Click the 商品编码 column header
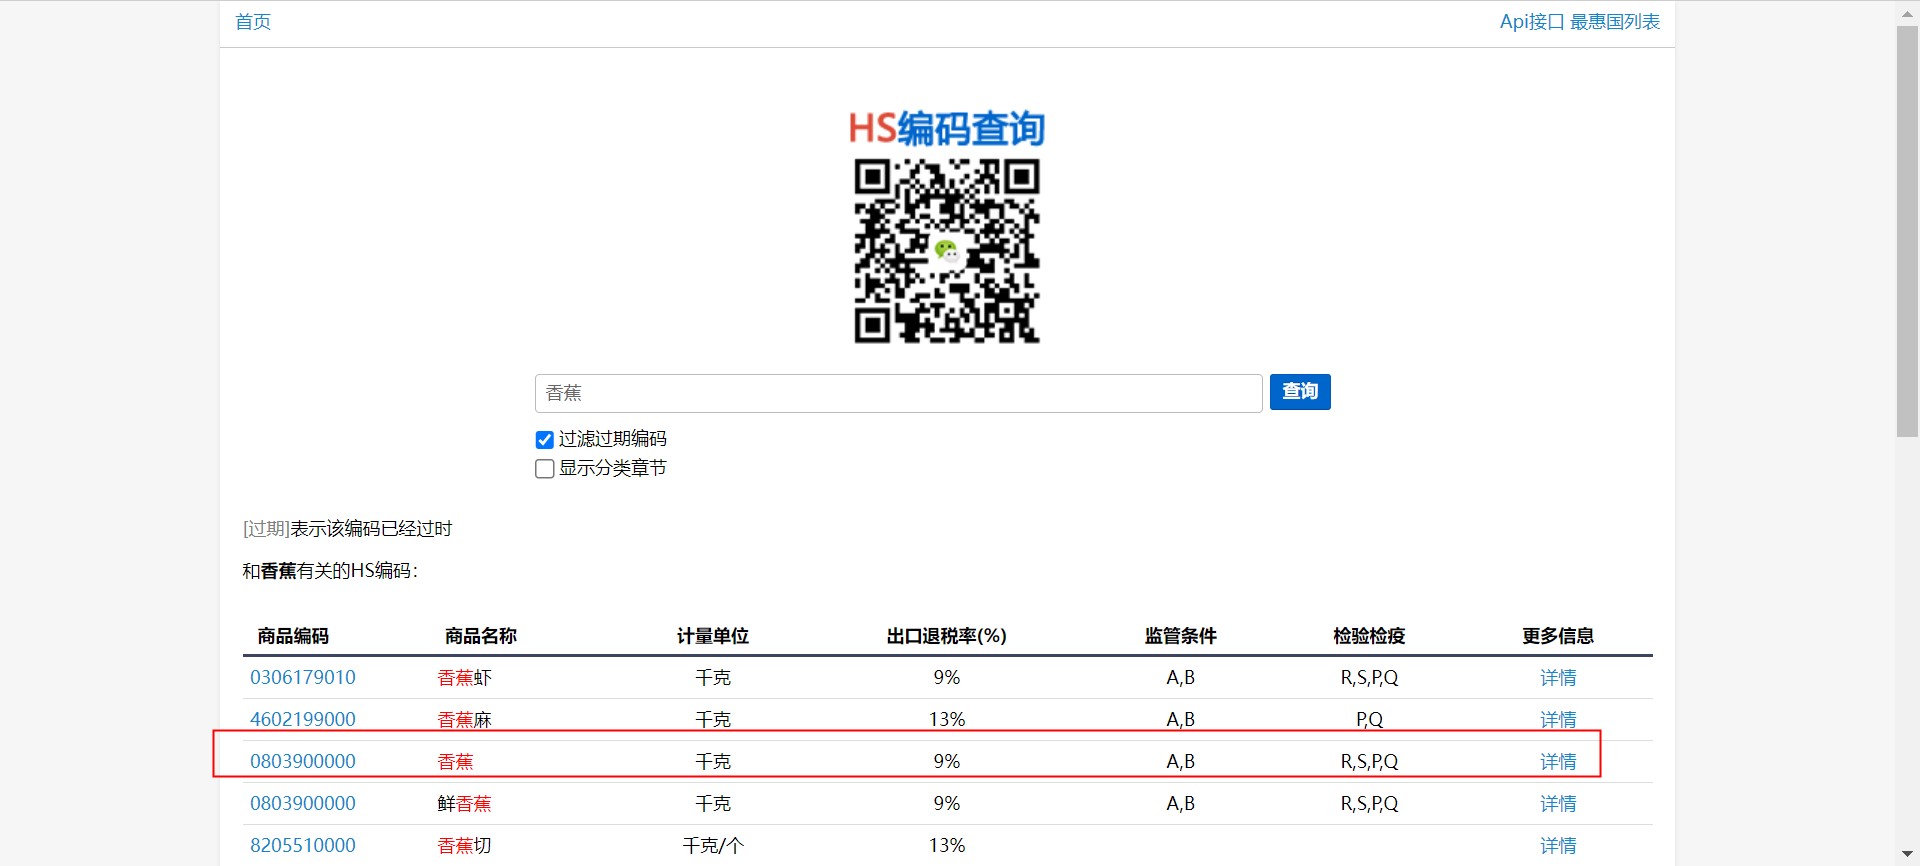1920x866 pixels. 293,636
